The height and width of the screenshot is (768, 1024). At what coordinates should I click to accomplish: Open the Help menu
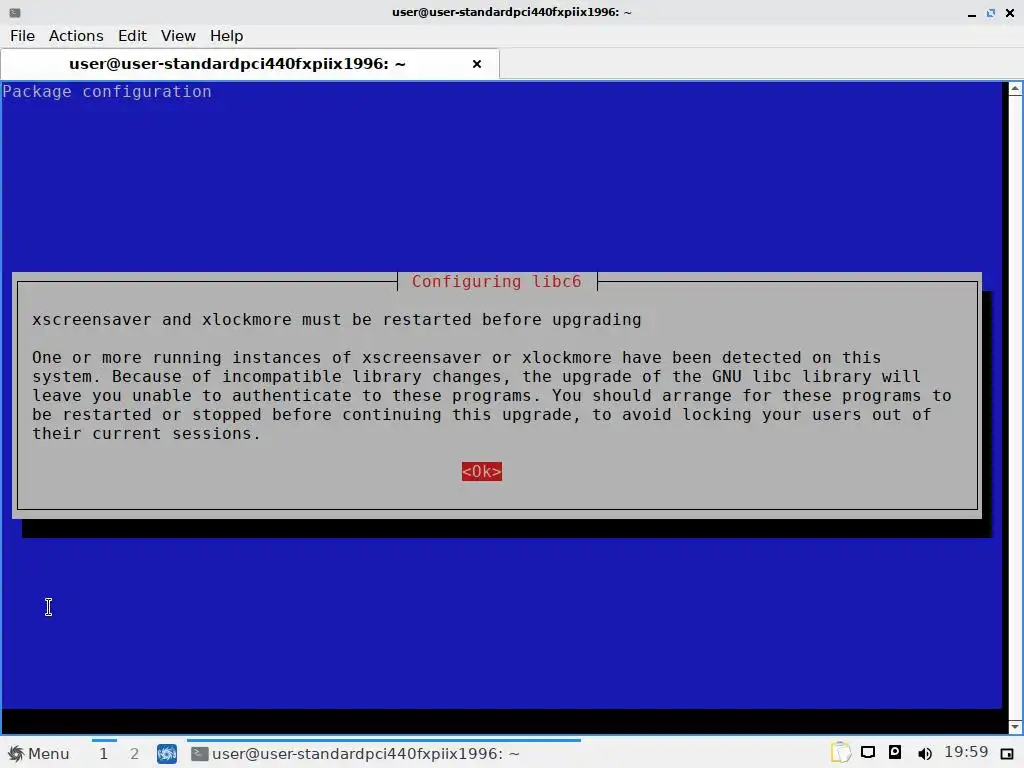tap(227, 36)
